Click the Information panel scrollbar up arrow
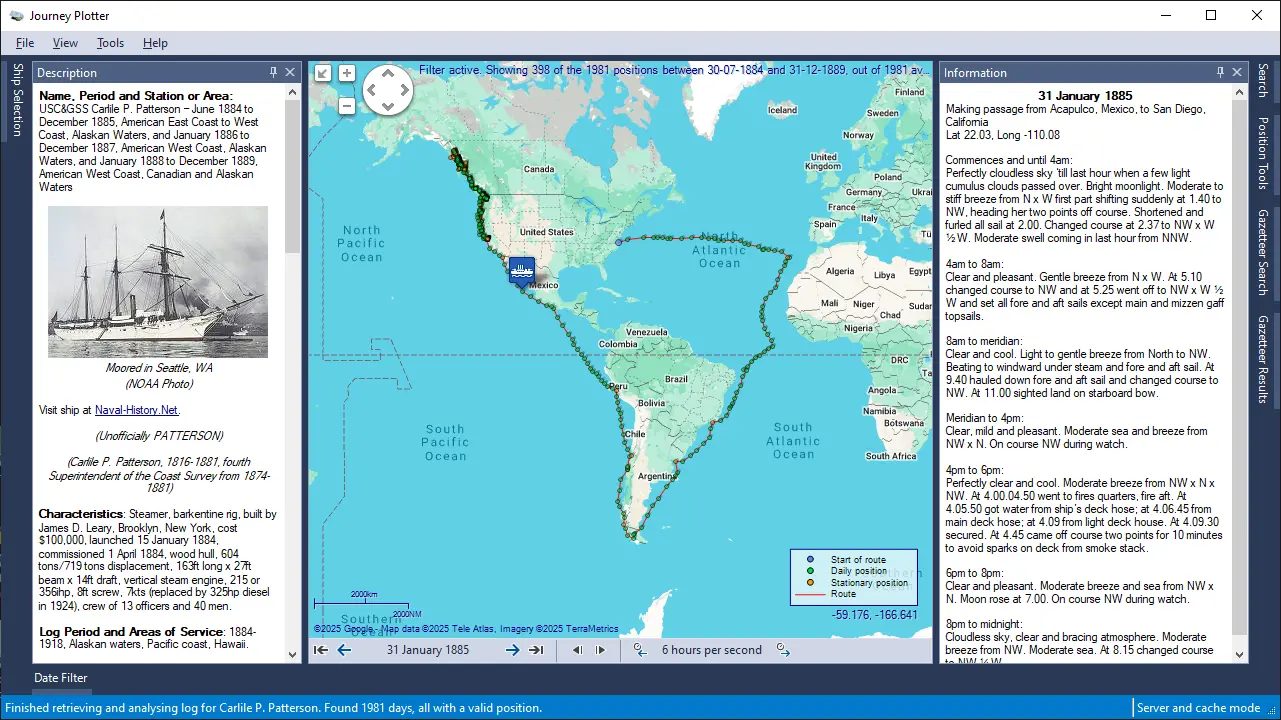 (1240, 92)
